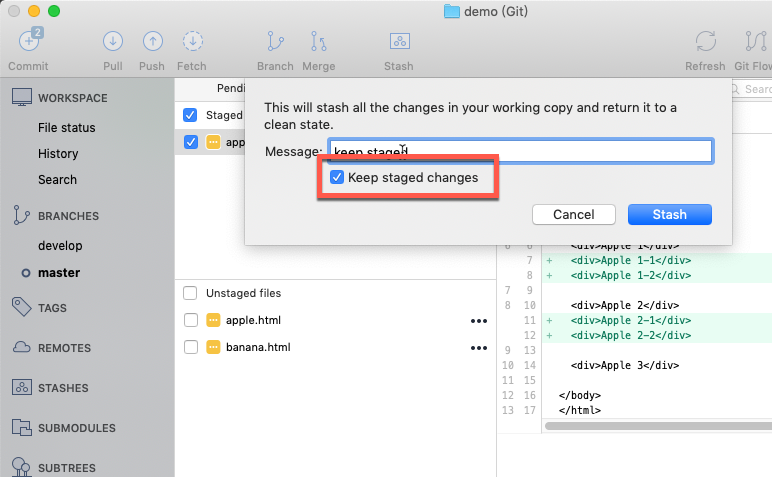This screenshot has width=772, height=477.
Task: Click the Refresh toolbar icon
Action: [706, 41]
